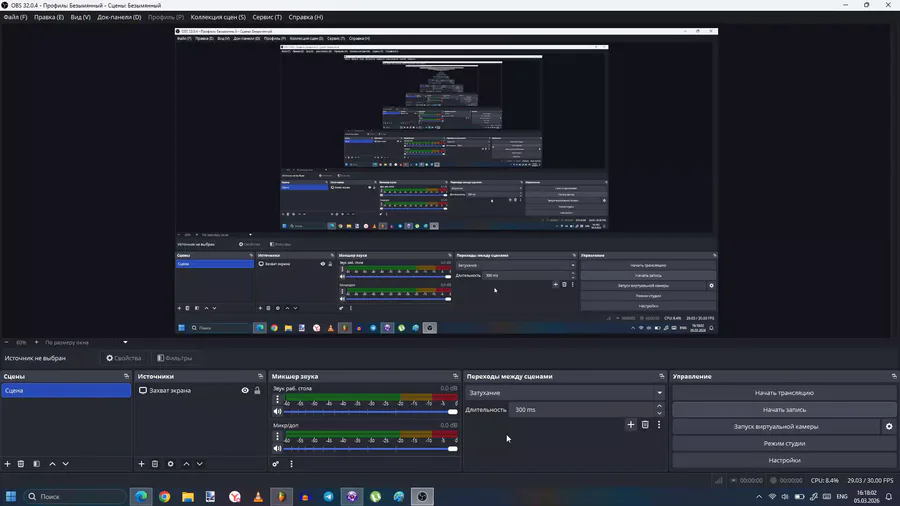Screen dimensions: 900x506
Task: Switch ENG input language in tray
Action: pos(842,496)
